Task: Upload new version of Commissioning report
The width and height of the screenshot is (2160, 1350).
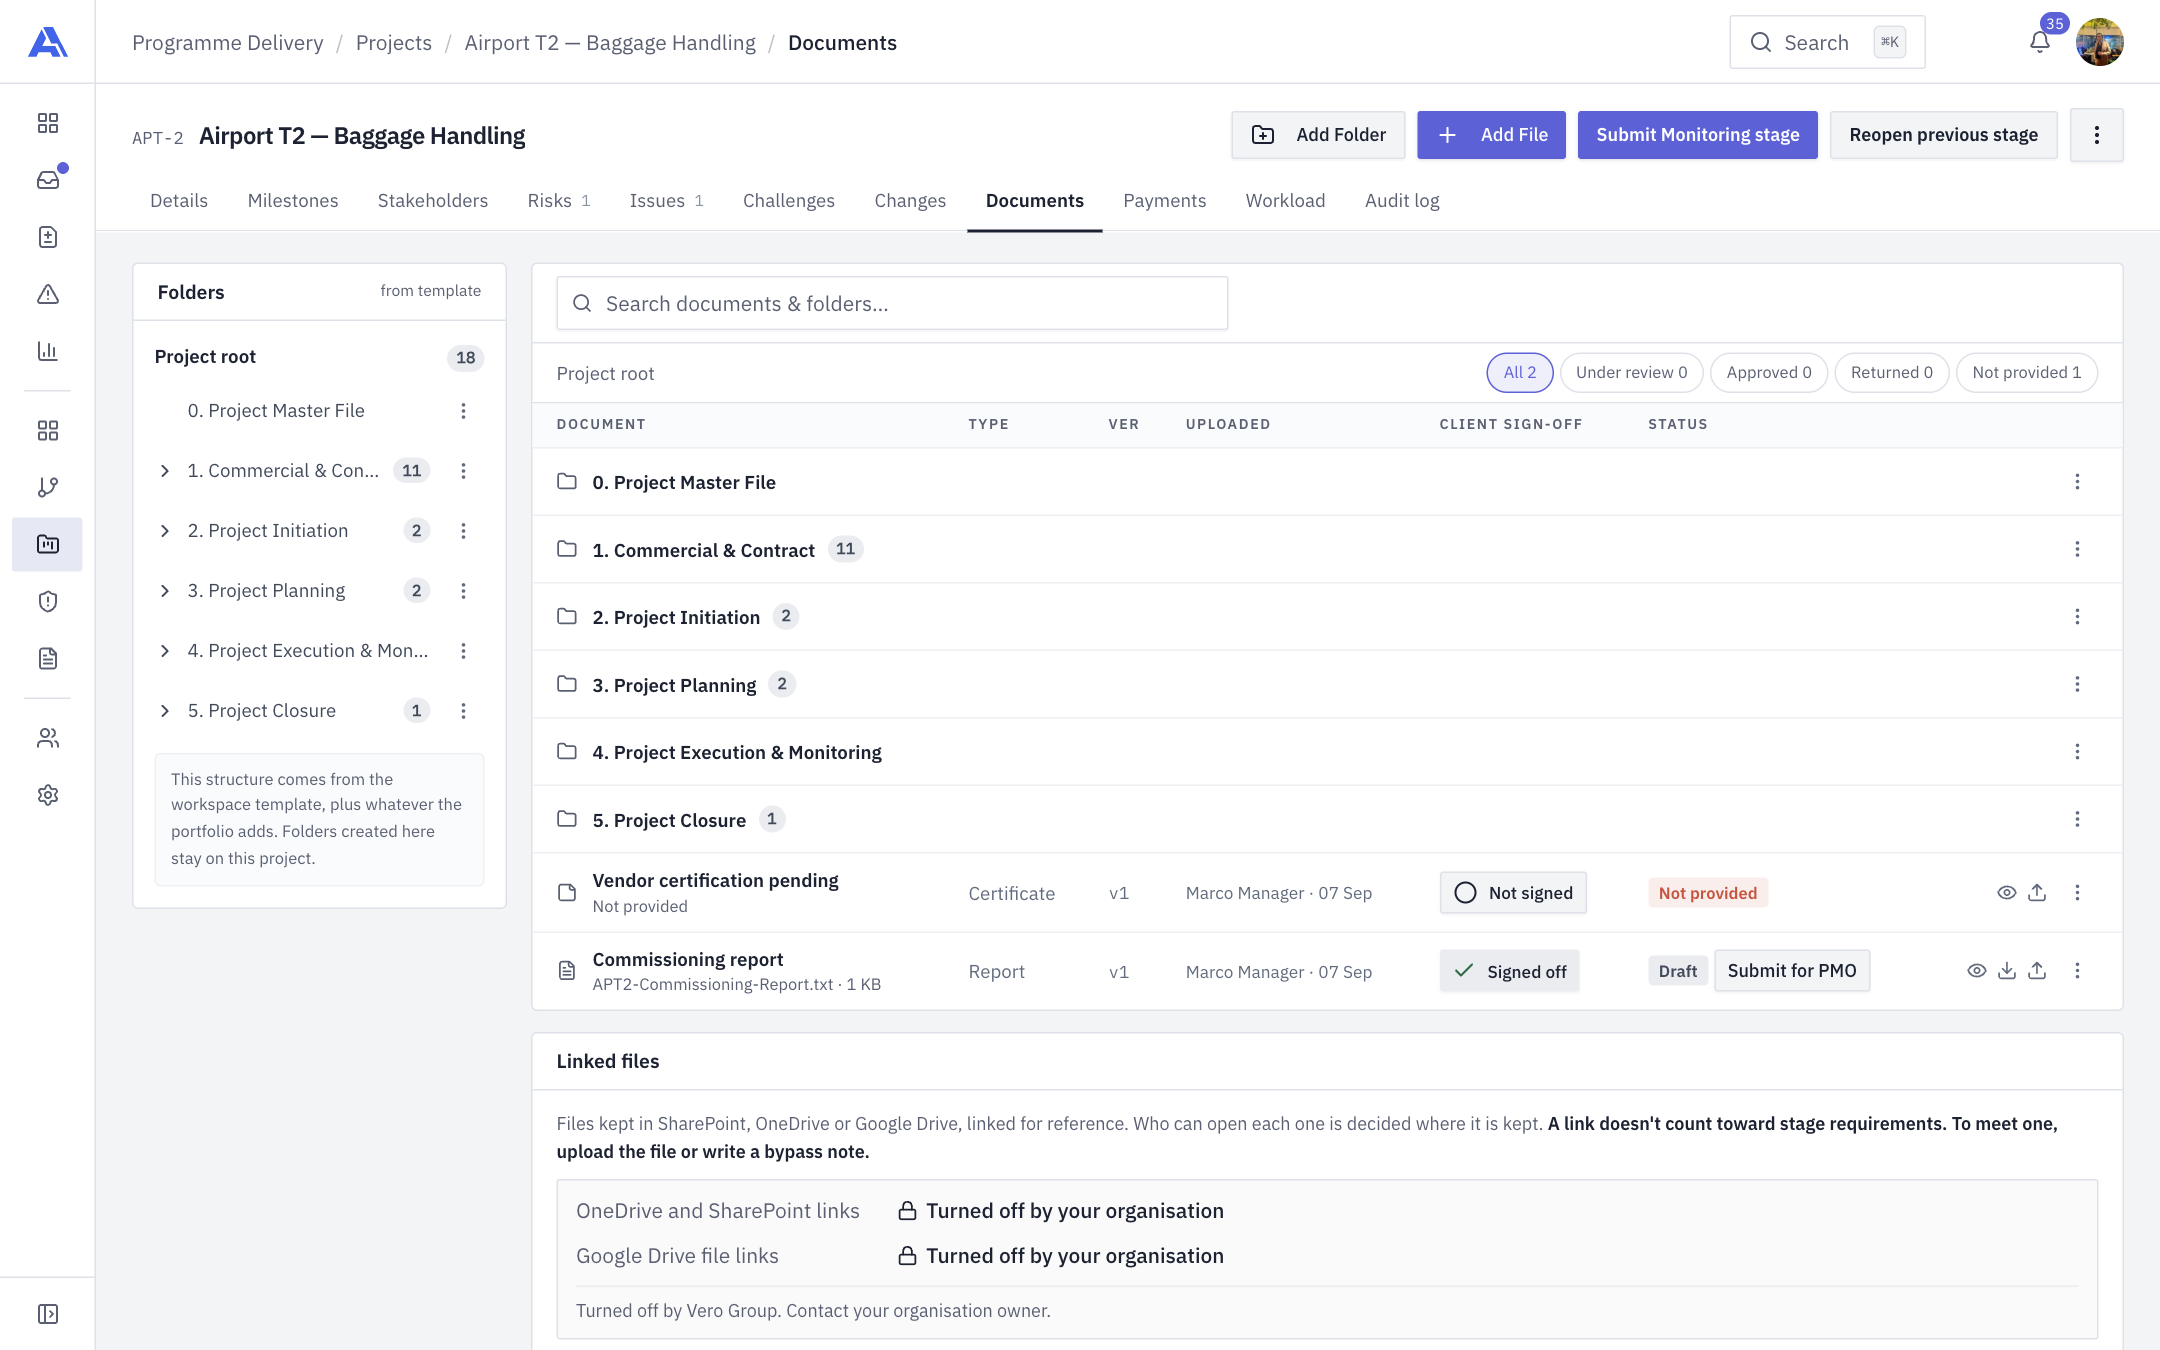Action: click(x=2037, y=971)
